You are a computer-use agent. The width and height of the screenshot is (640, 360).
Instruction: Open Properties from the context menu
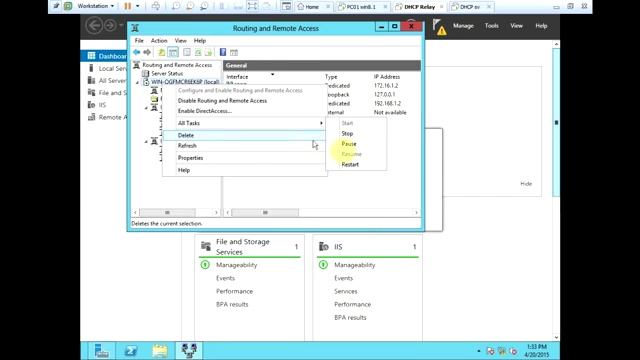244,158
